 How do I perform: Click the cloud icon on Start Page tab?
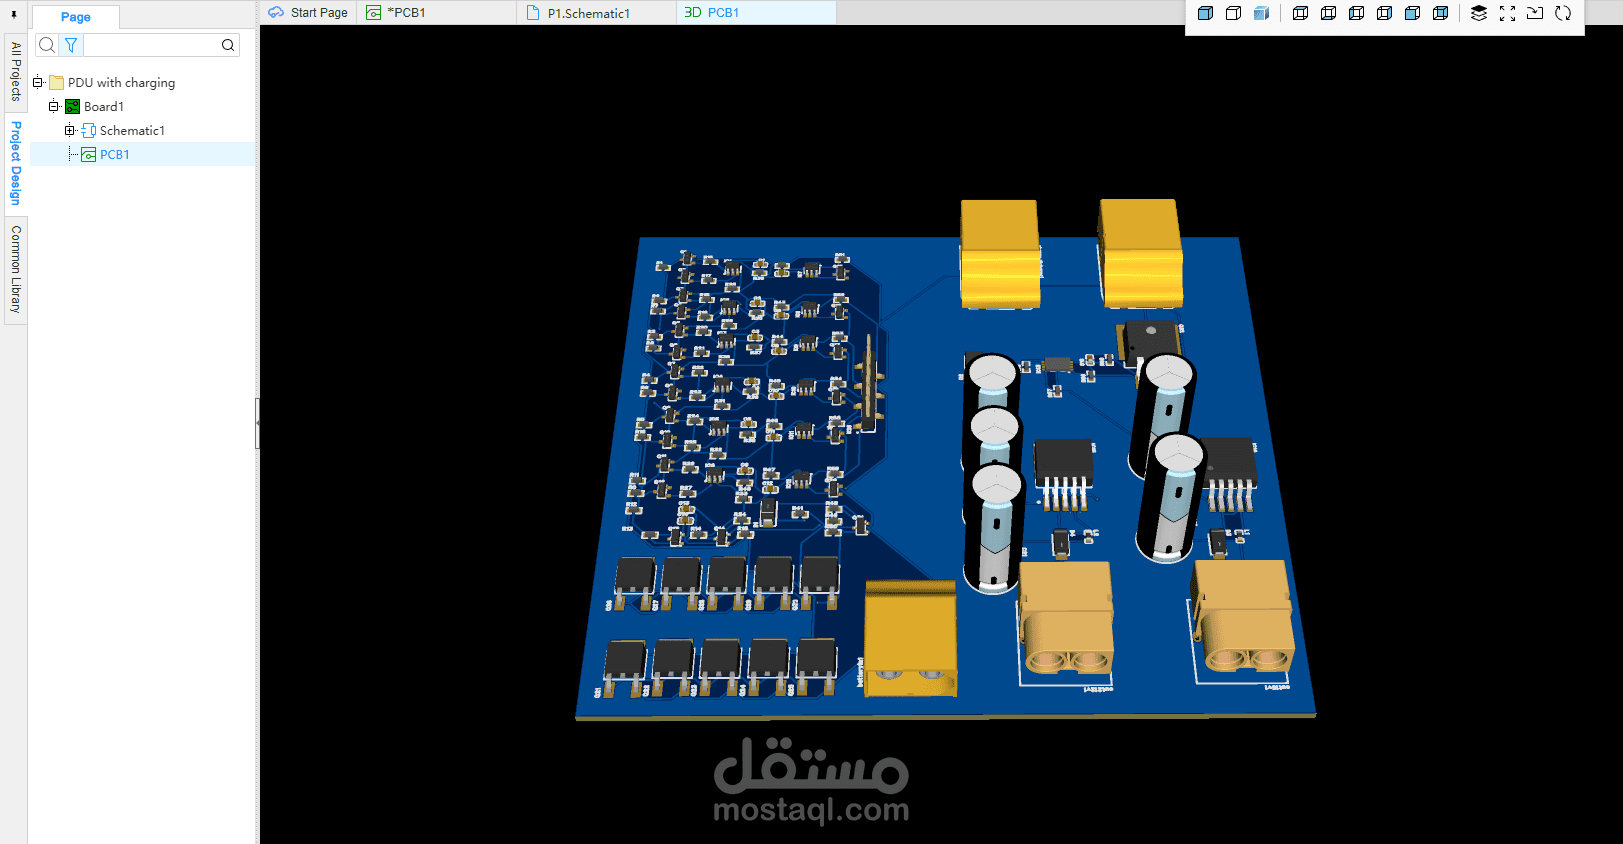click(277, 13)
